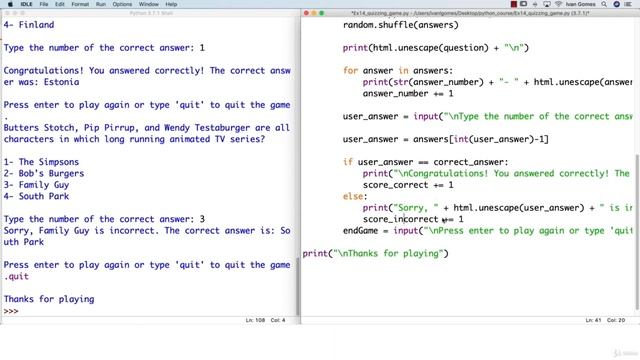Click "4- South Park" in shell output
Screen dimensions: 640x360
pos(36,196)
